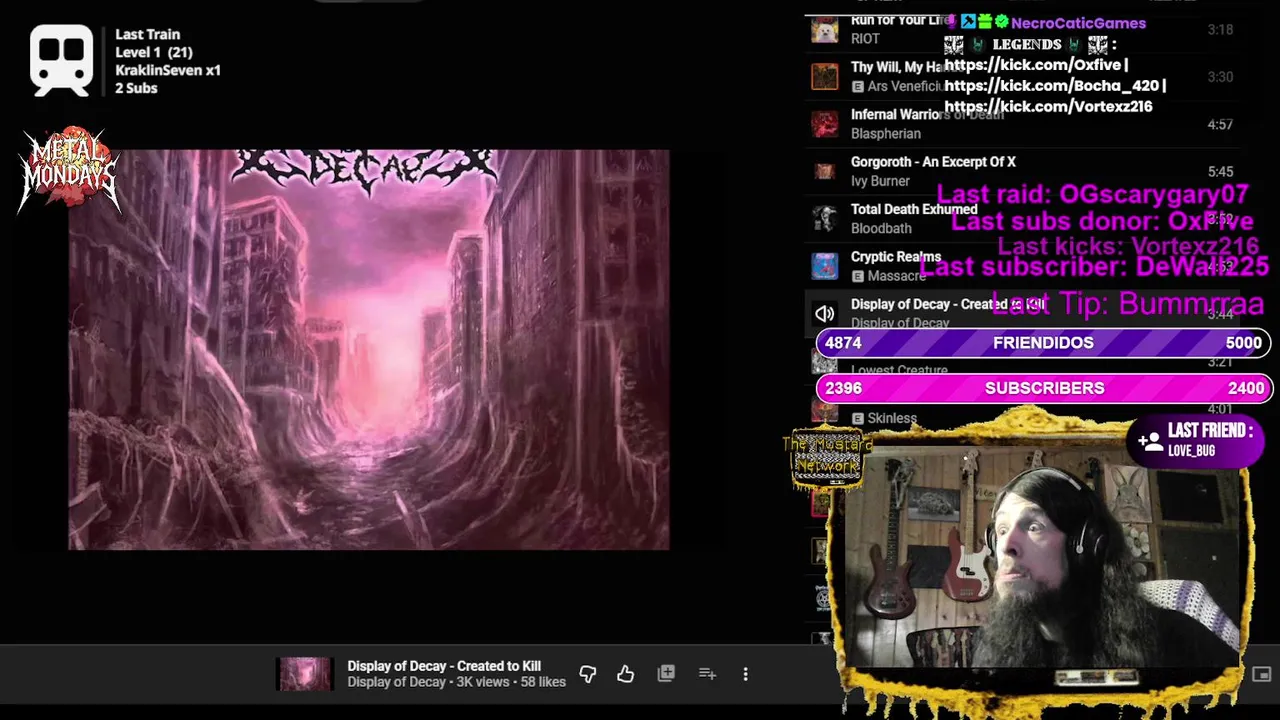Open artist Skinless in queue
1280x720 pixels.
892,419
